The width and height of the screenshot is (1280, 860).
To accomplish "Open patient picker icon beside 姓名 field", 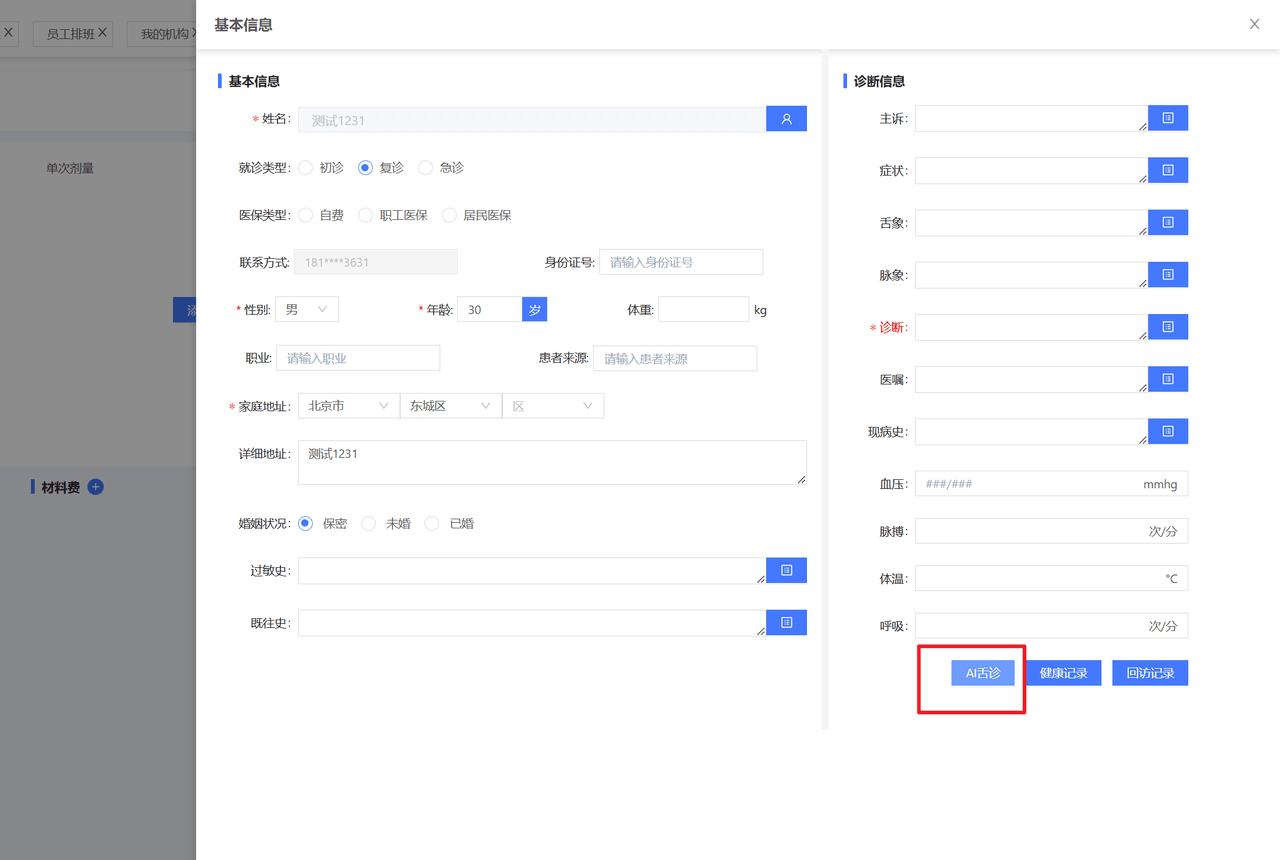I will pyautogui.click(x=786, y=119).
